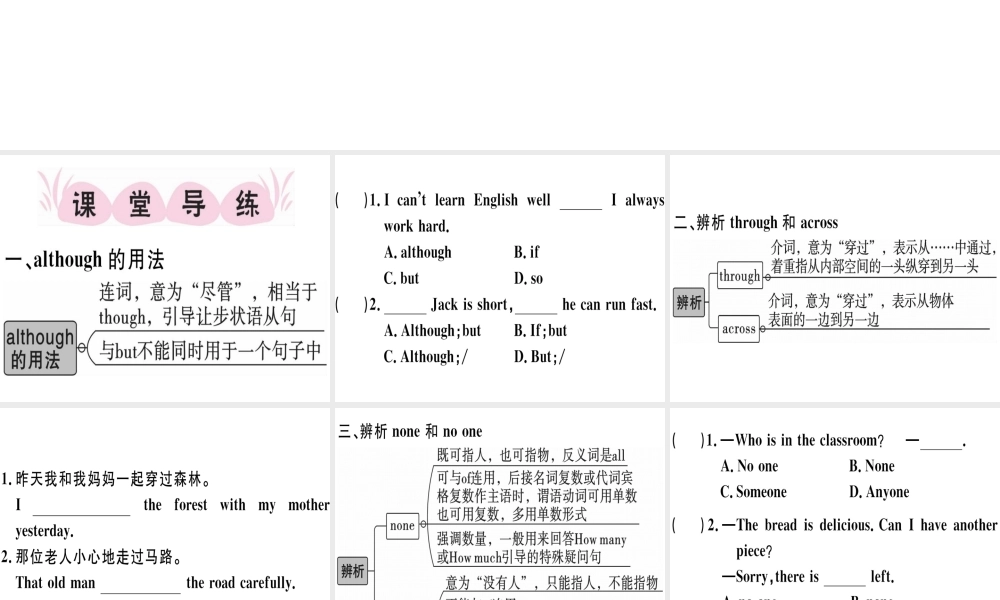This screenshot has height=600, width=1000.
Task: Collapse the node circle beside the through box
Action: pos(767,277)
